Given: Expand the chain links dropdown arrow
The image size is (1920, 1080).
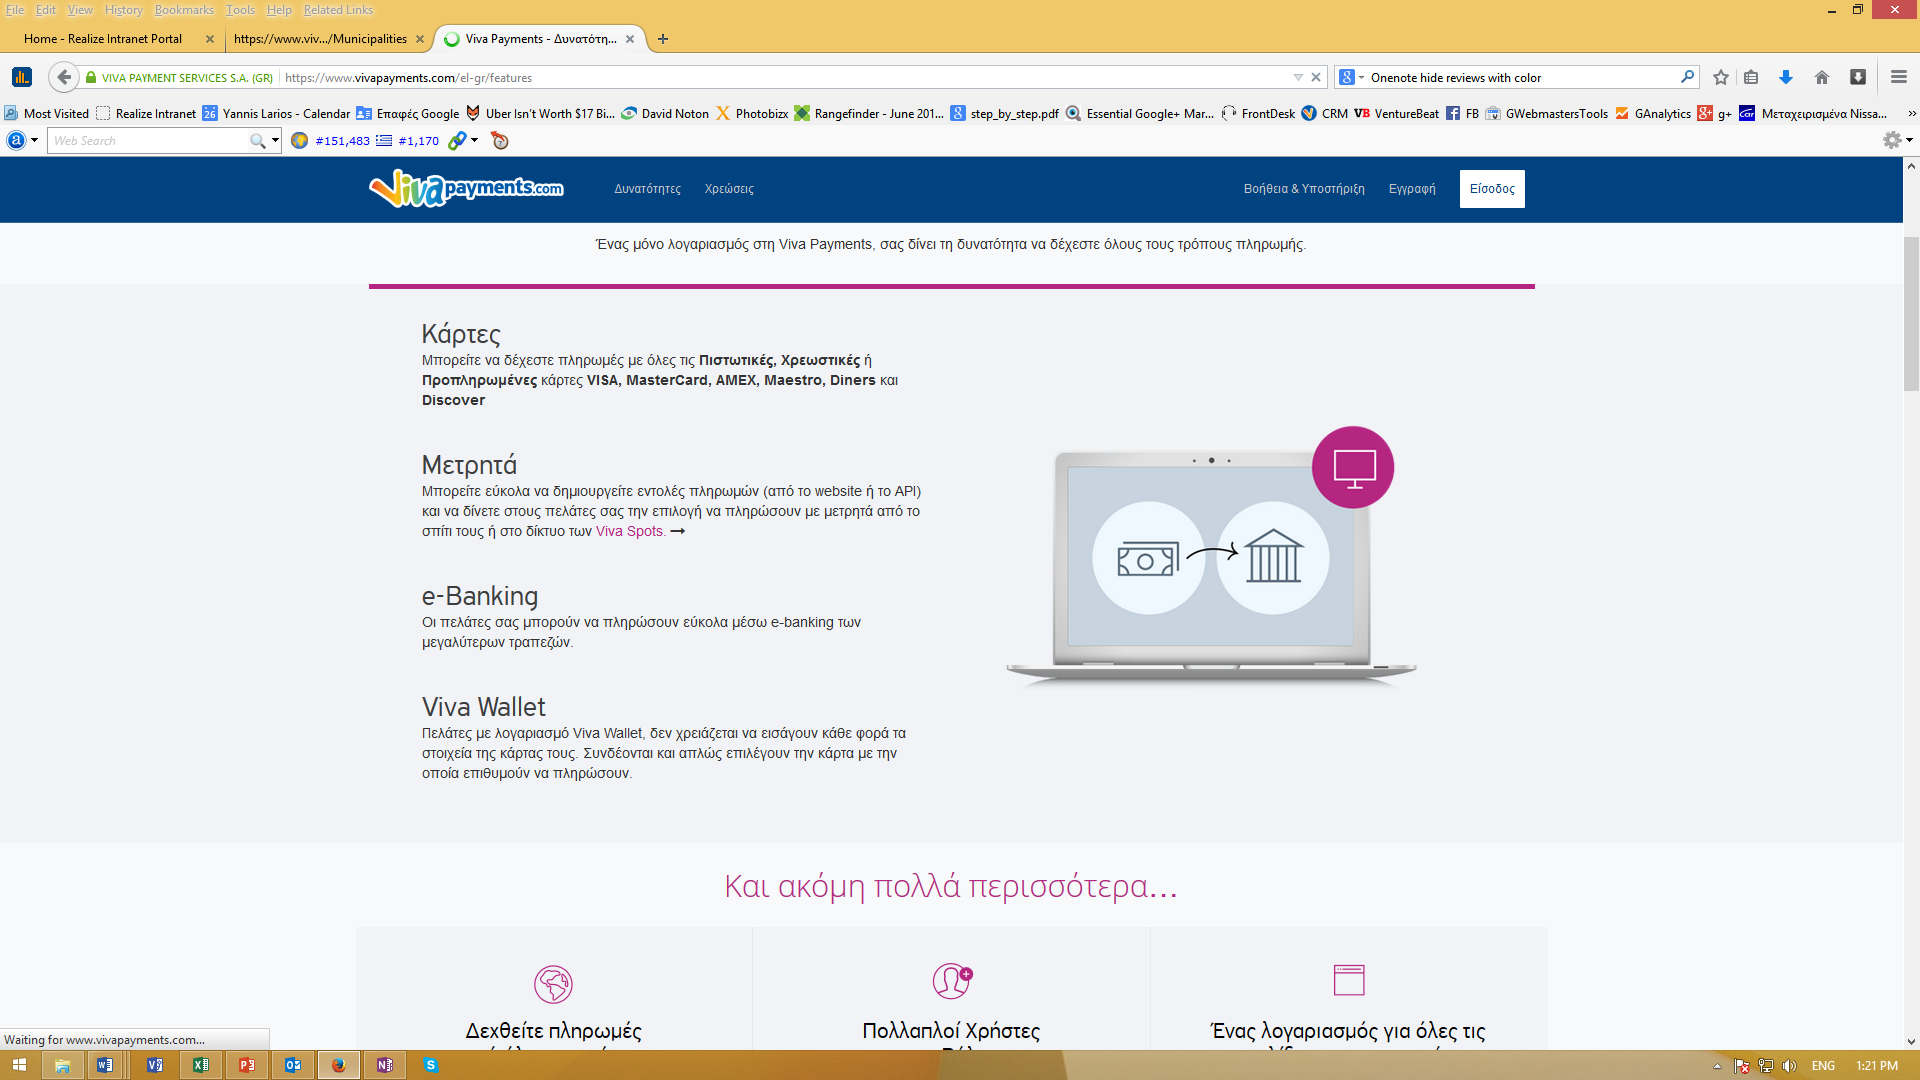Looking at the screenshot, I should (475, 141).
